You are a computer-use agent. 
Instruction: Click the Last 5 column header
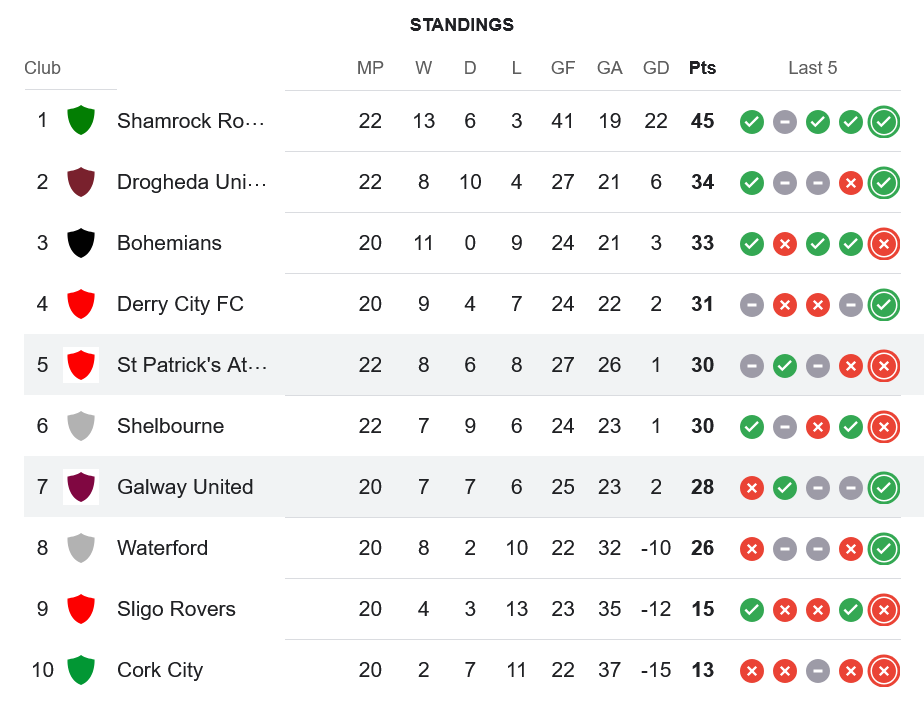(812, 68)
